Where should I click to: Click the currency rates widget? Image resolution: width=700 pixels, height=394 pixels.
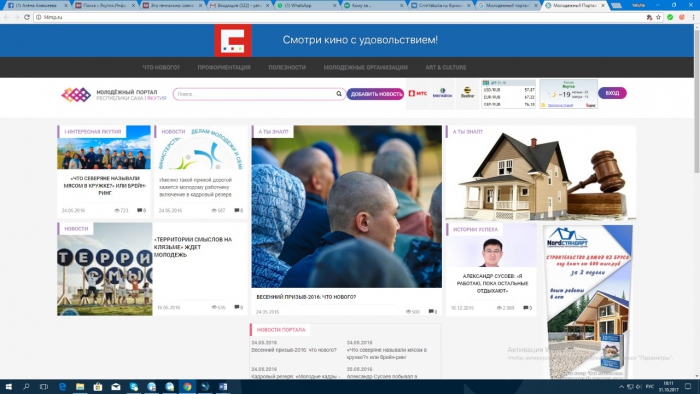[x=508, y=94]
